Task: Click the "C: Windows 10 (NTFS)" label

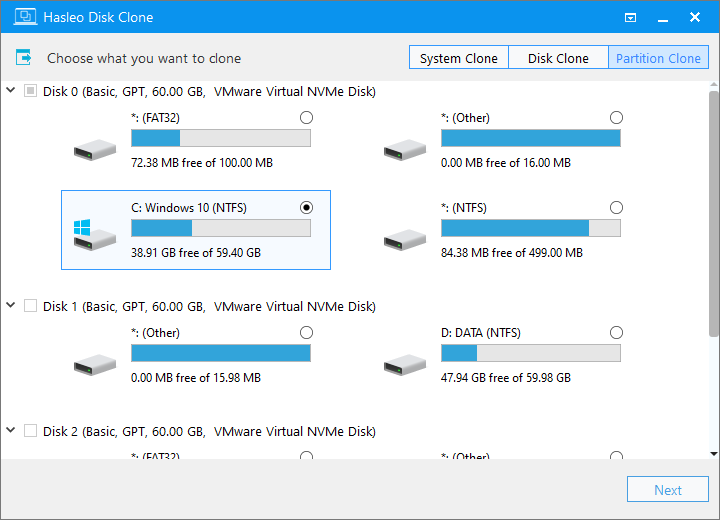Action: 189,208
